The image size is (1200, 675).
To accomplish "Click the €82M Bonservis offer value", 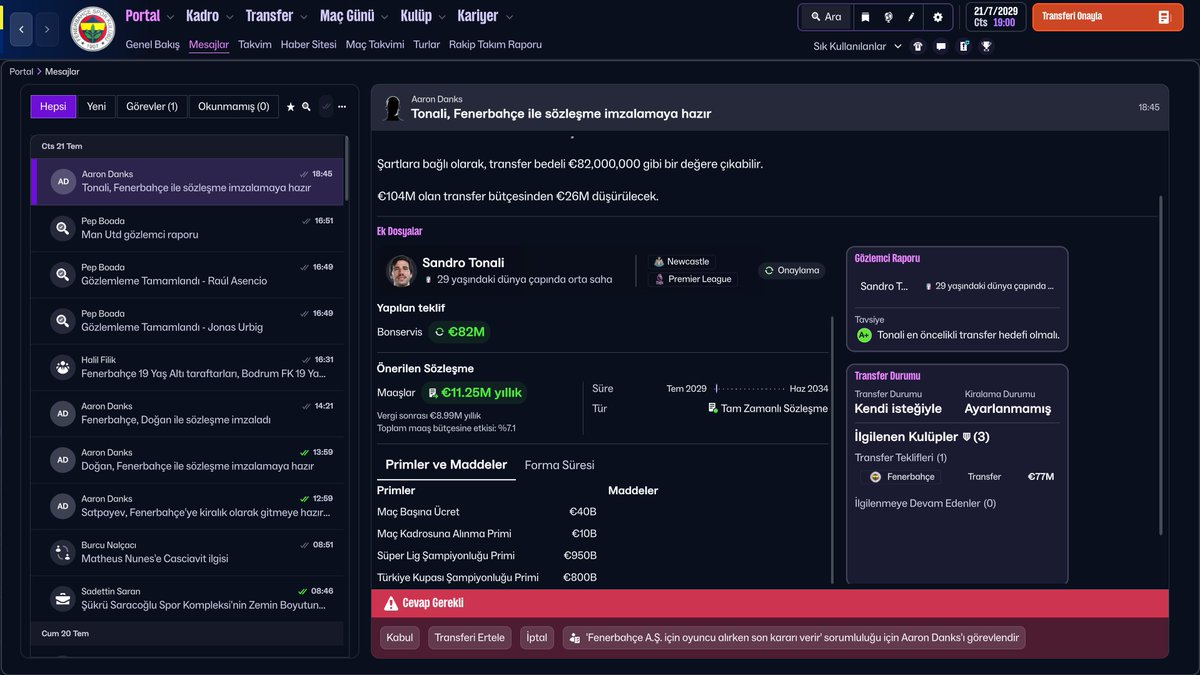I will click(x=460, y=332).
